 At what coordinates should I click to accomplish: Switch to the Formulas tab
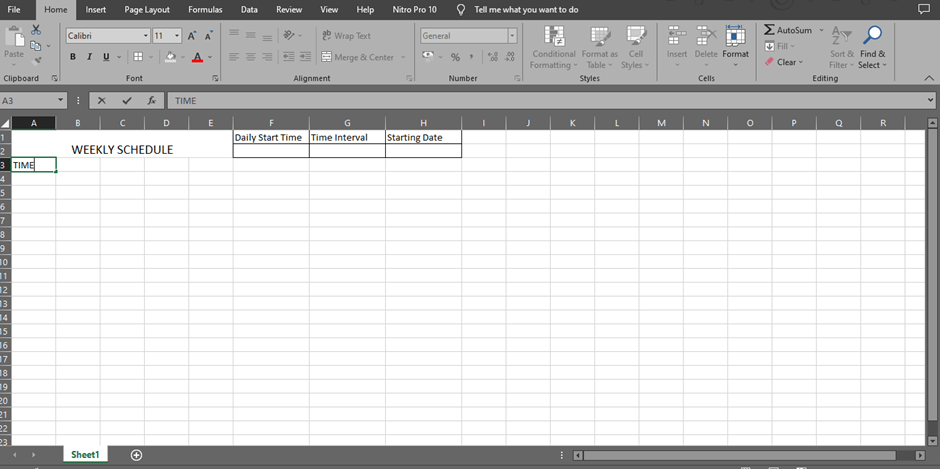(x=205, y=10)
